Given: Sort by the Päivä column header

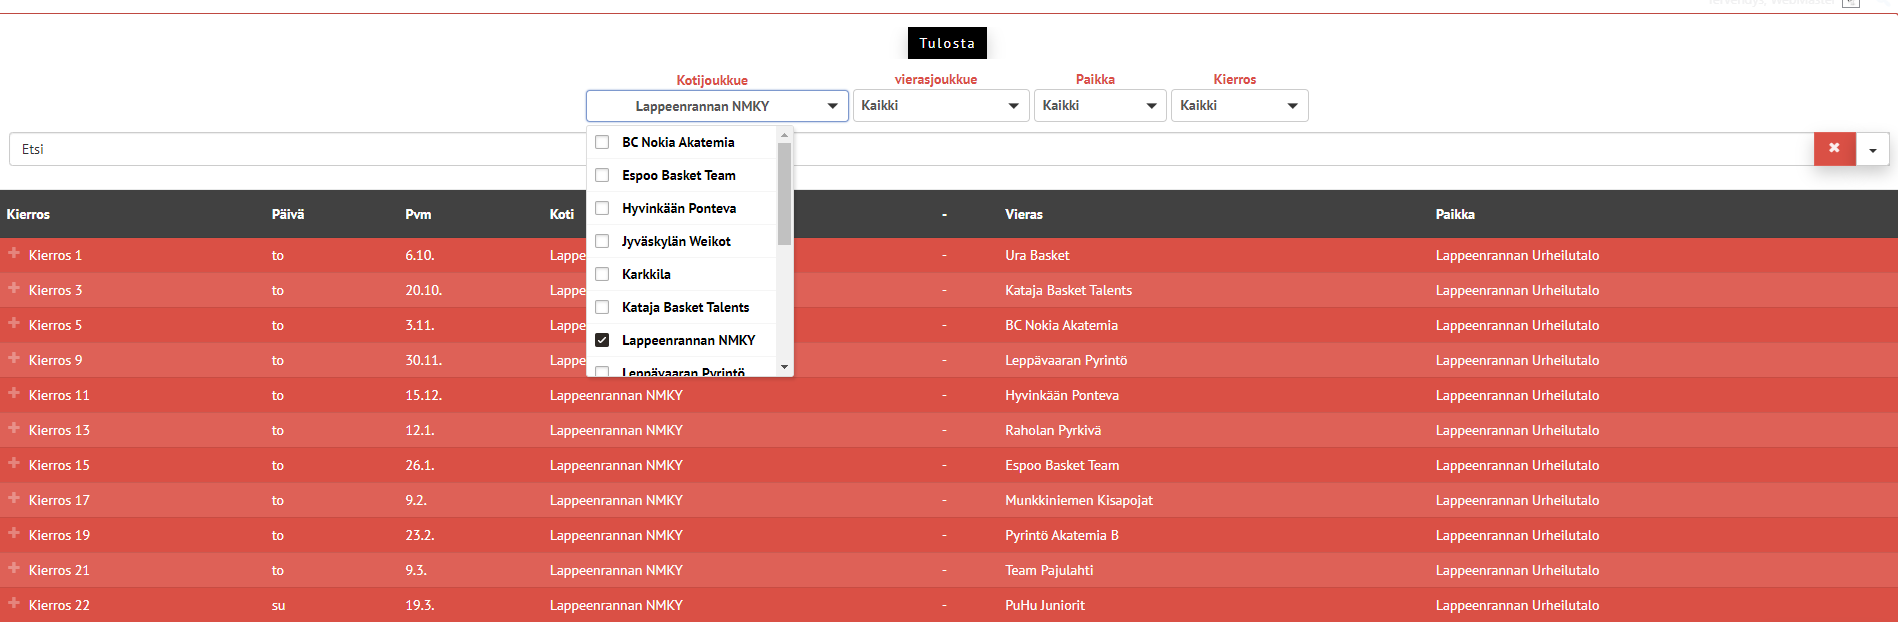Looking at the screenshot, I should [288, 214].
